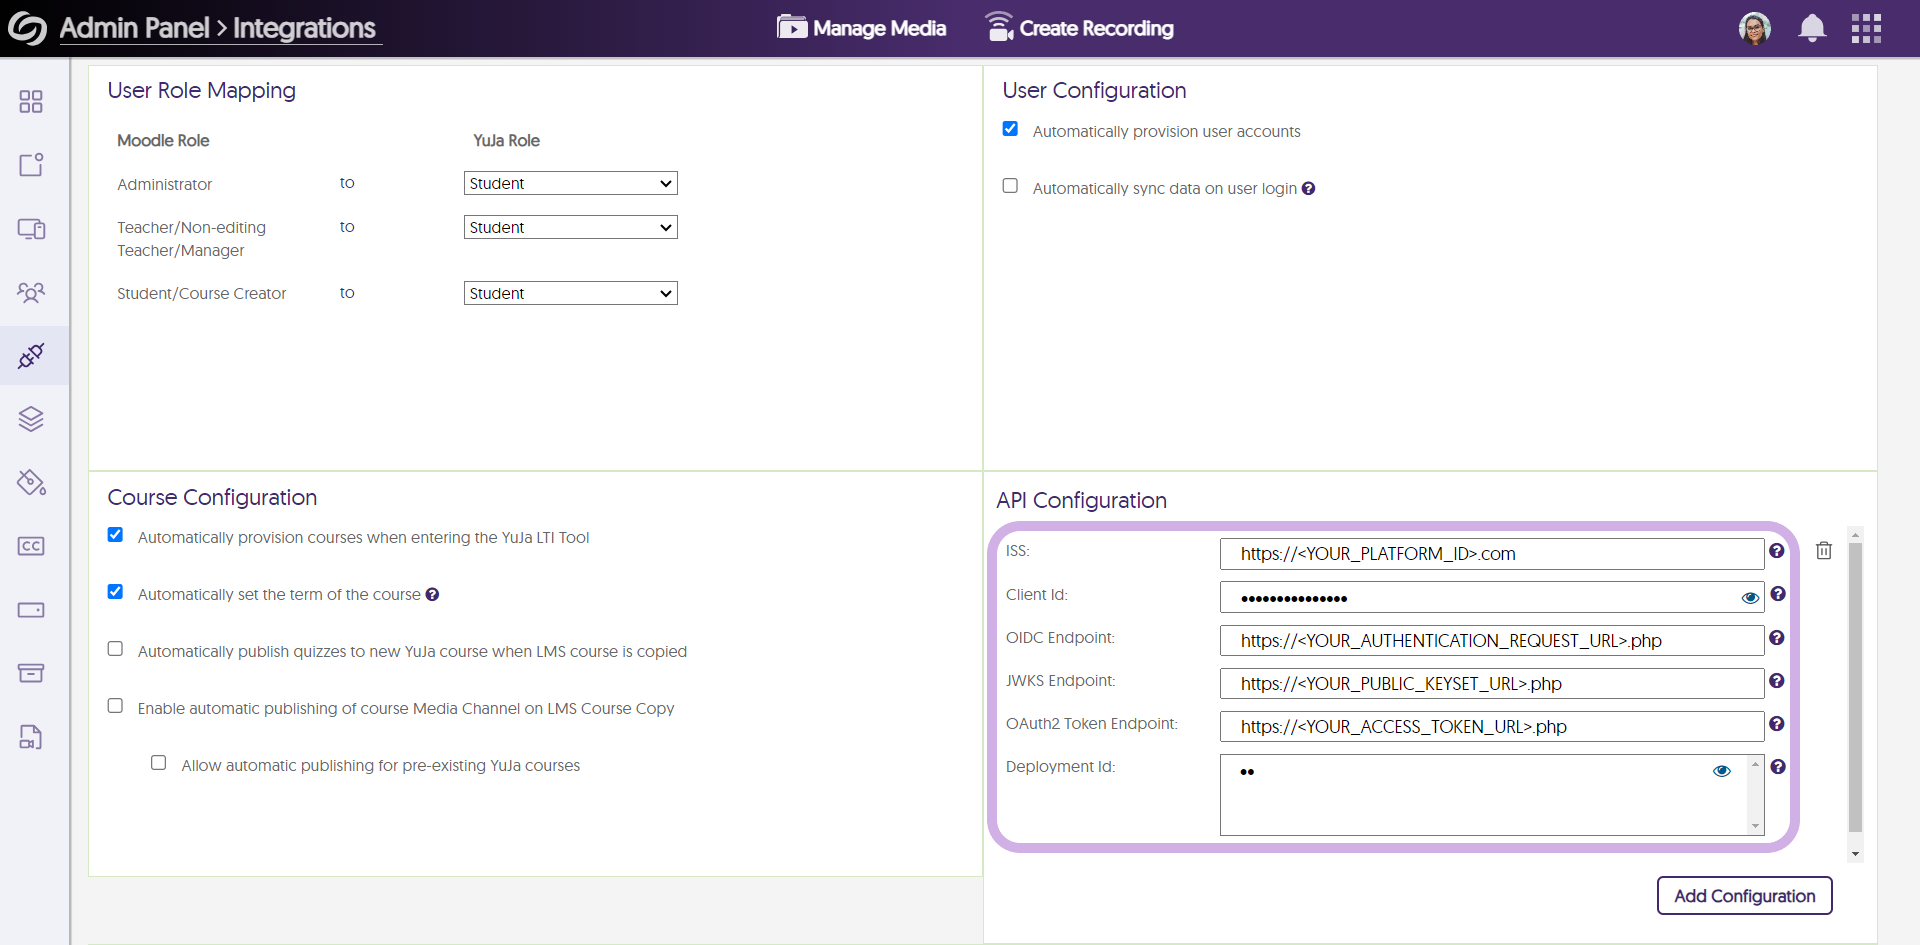Show help for OAuth2 Token Endpoint field
The image size is (1920, 945).
click(x=1777, y=724)
